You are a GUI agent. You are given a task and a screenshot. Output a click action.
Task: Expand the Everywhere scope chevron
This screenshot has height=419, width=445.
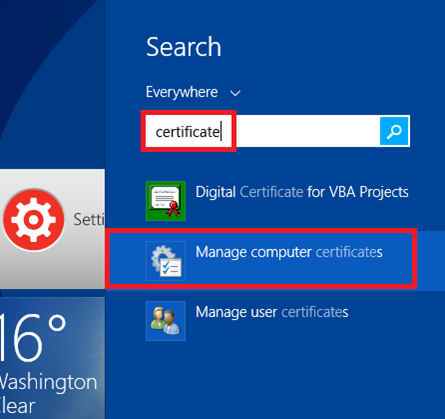click(x=235, y=93)
